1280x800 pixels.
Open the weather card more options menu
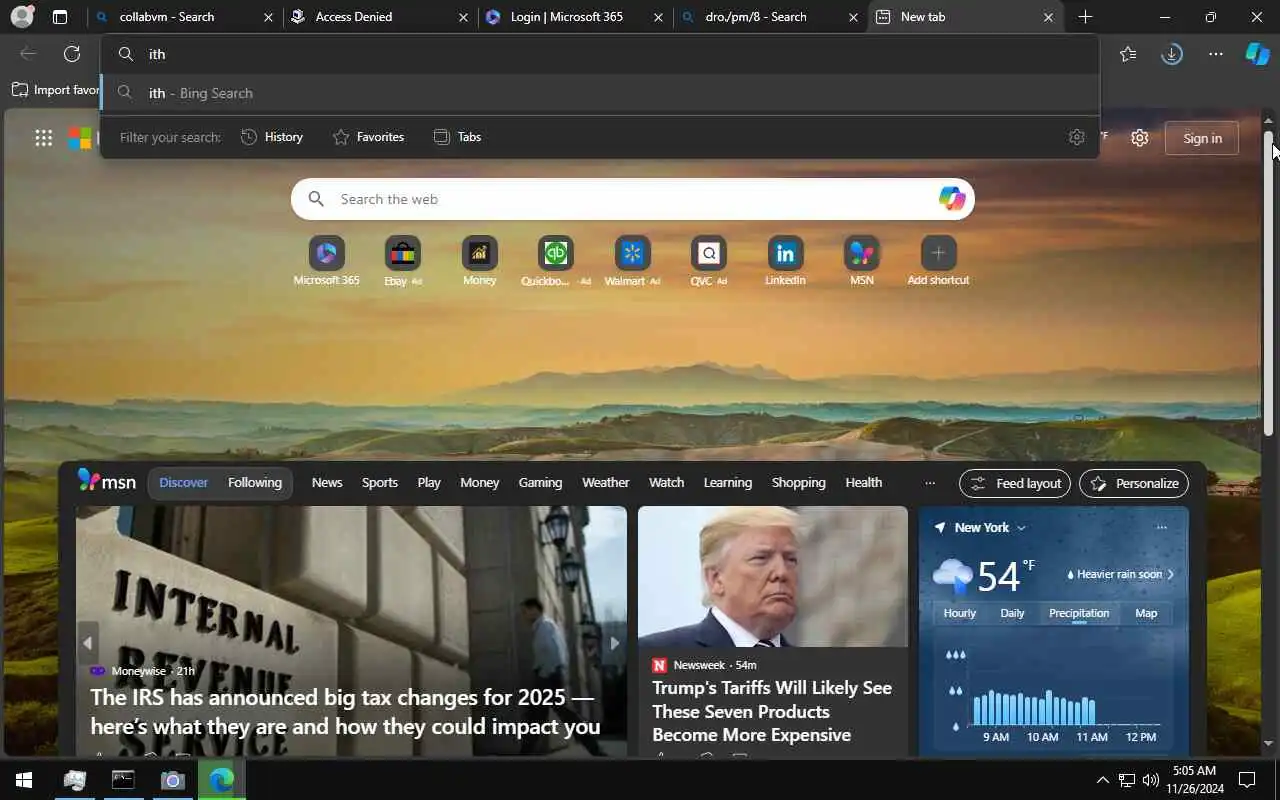click(1161, 528)
